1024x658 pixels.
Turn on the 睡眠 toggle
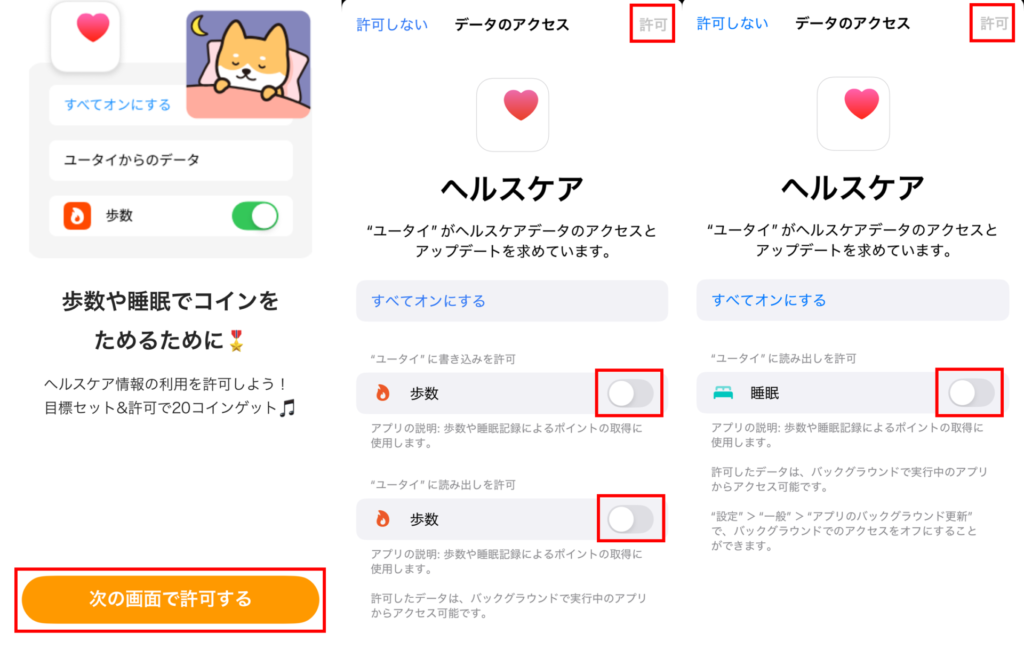click(970, 392)
